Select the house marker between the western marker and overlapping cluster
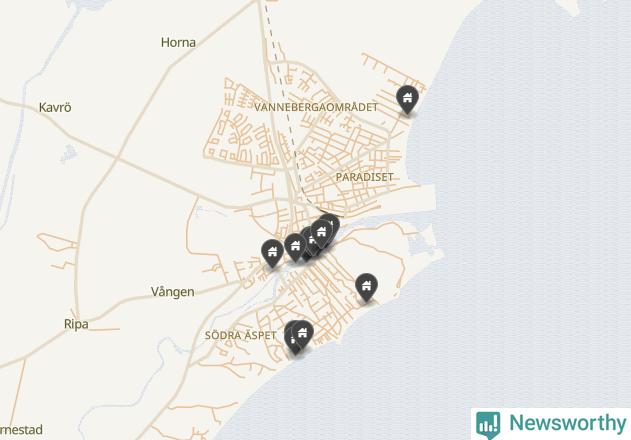This screenshot has width=631, height=440. 295,247
